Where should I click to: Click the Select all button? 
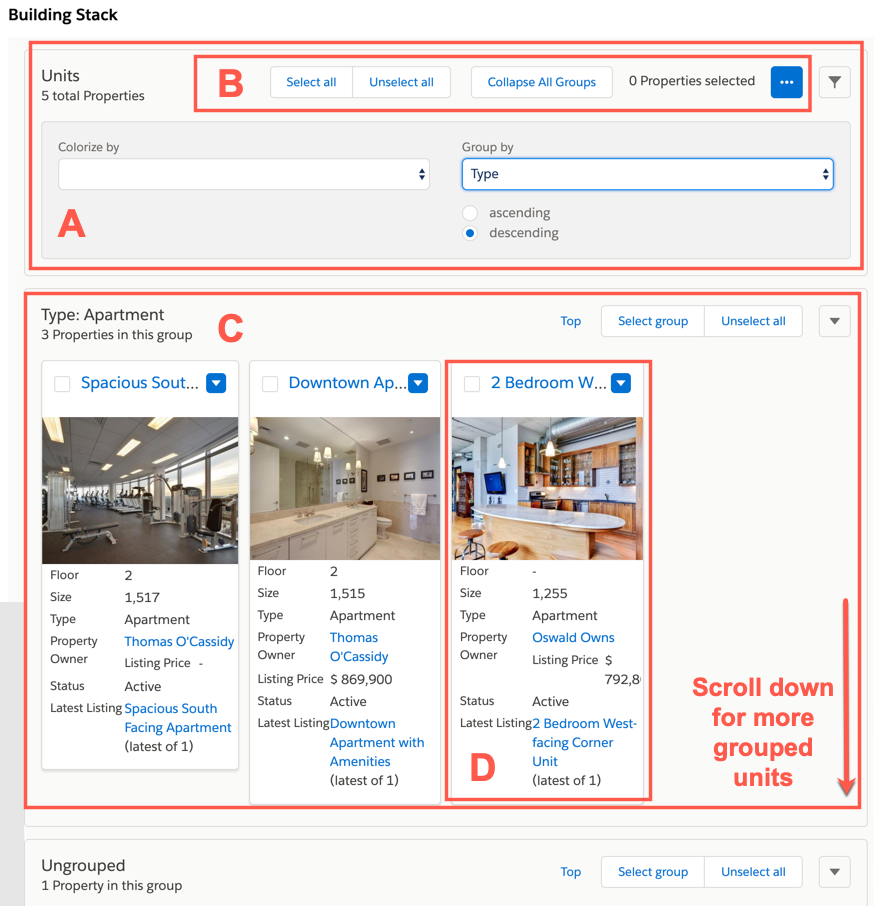coord(311,82)
